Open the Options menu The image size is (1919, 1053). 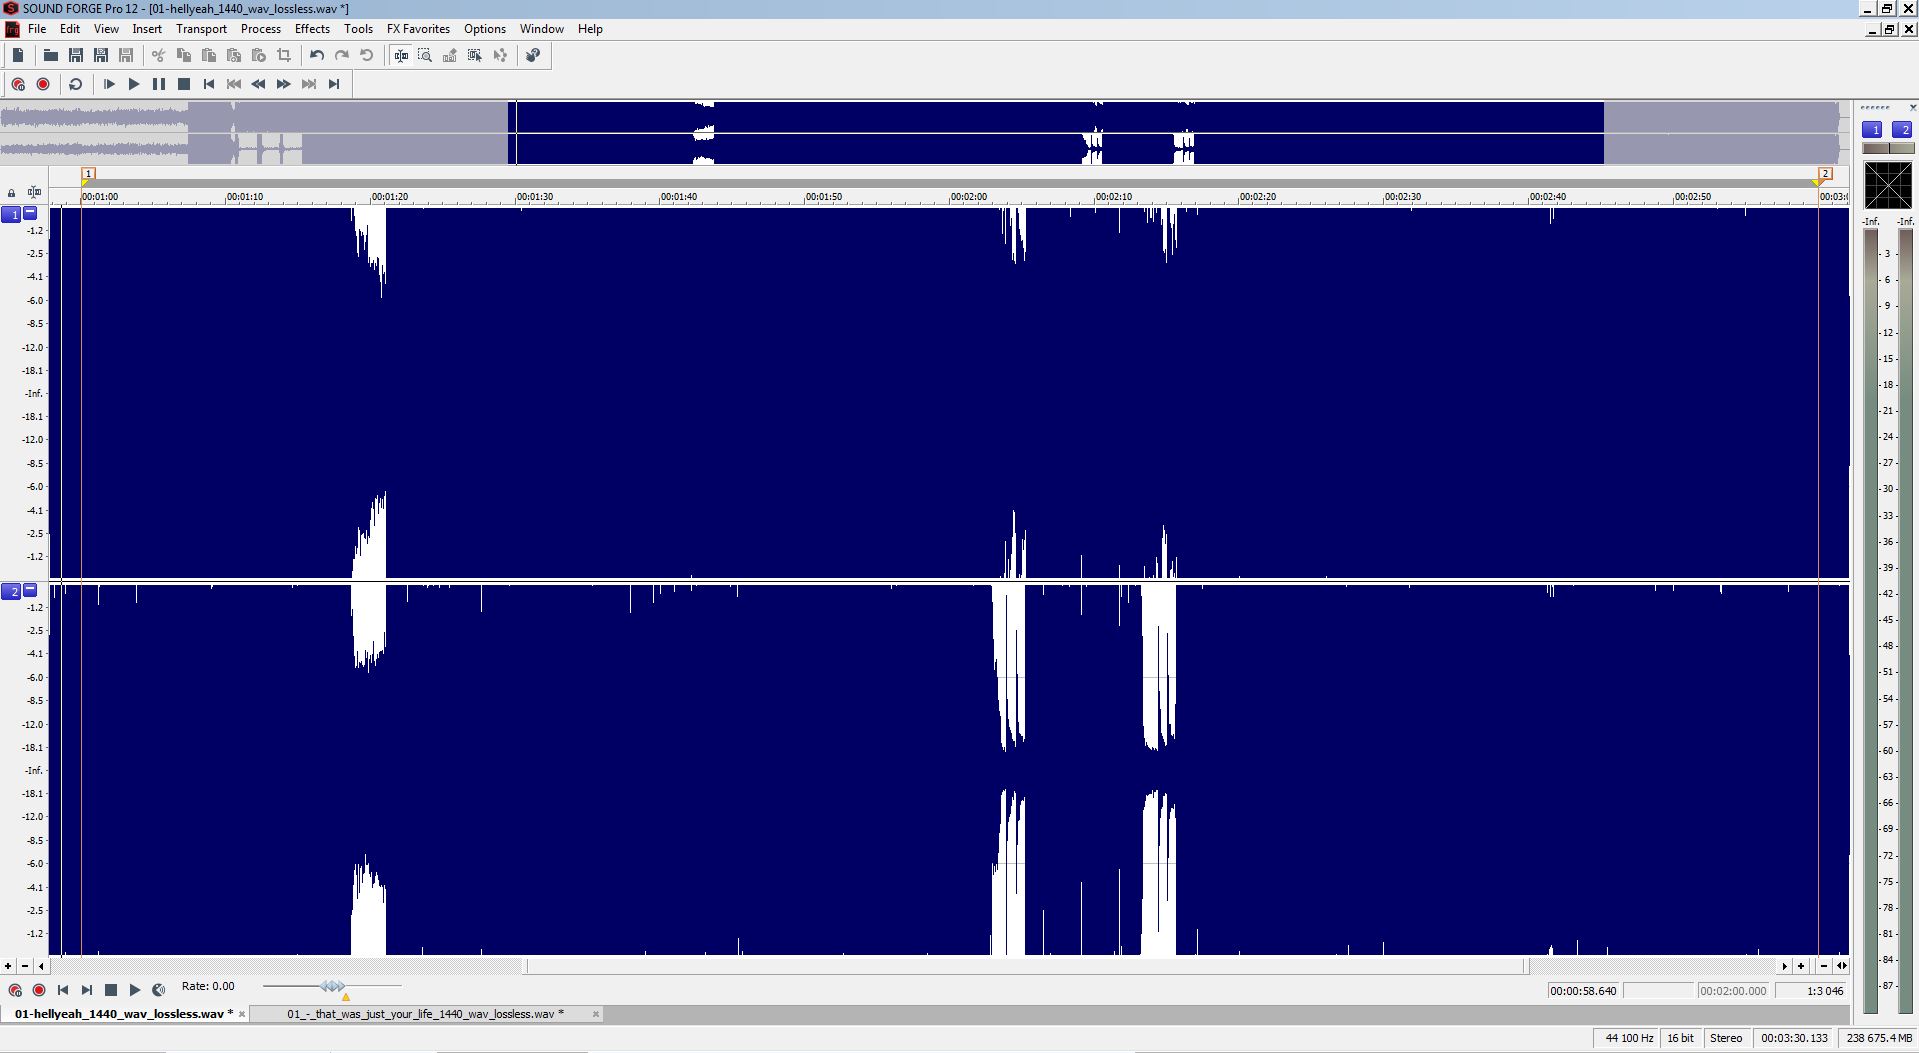click(x=485, y=29)
